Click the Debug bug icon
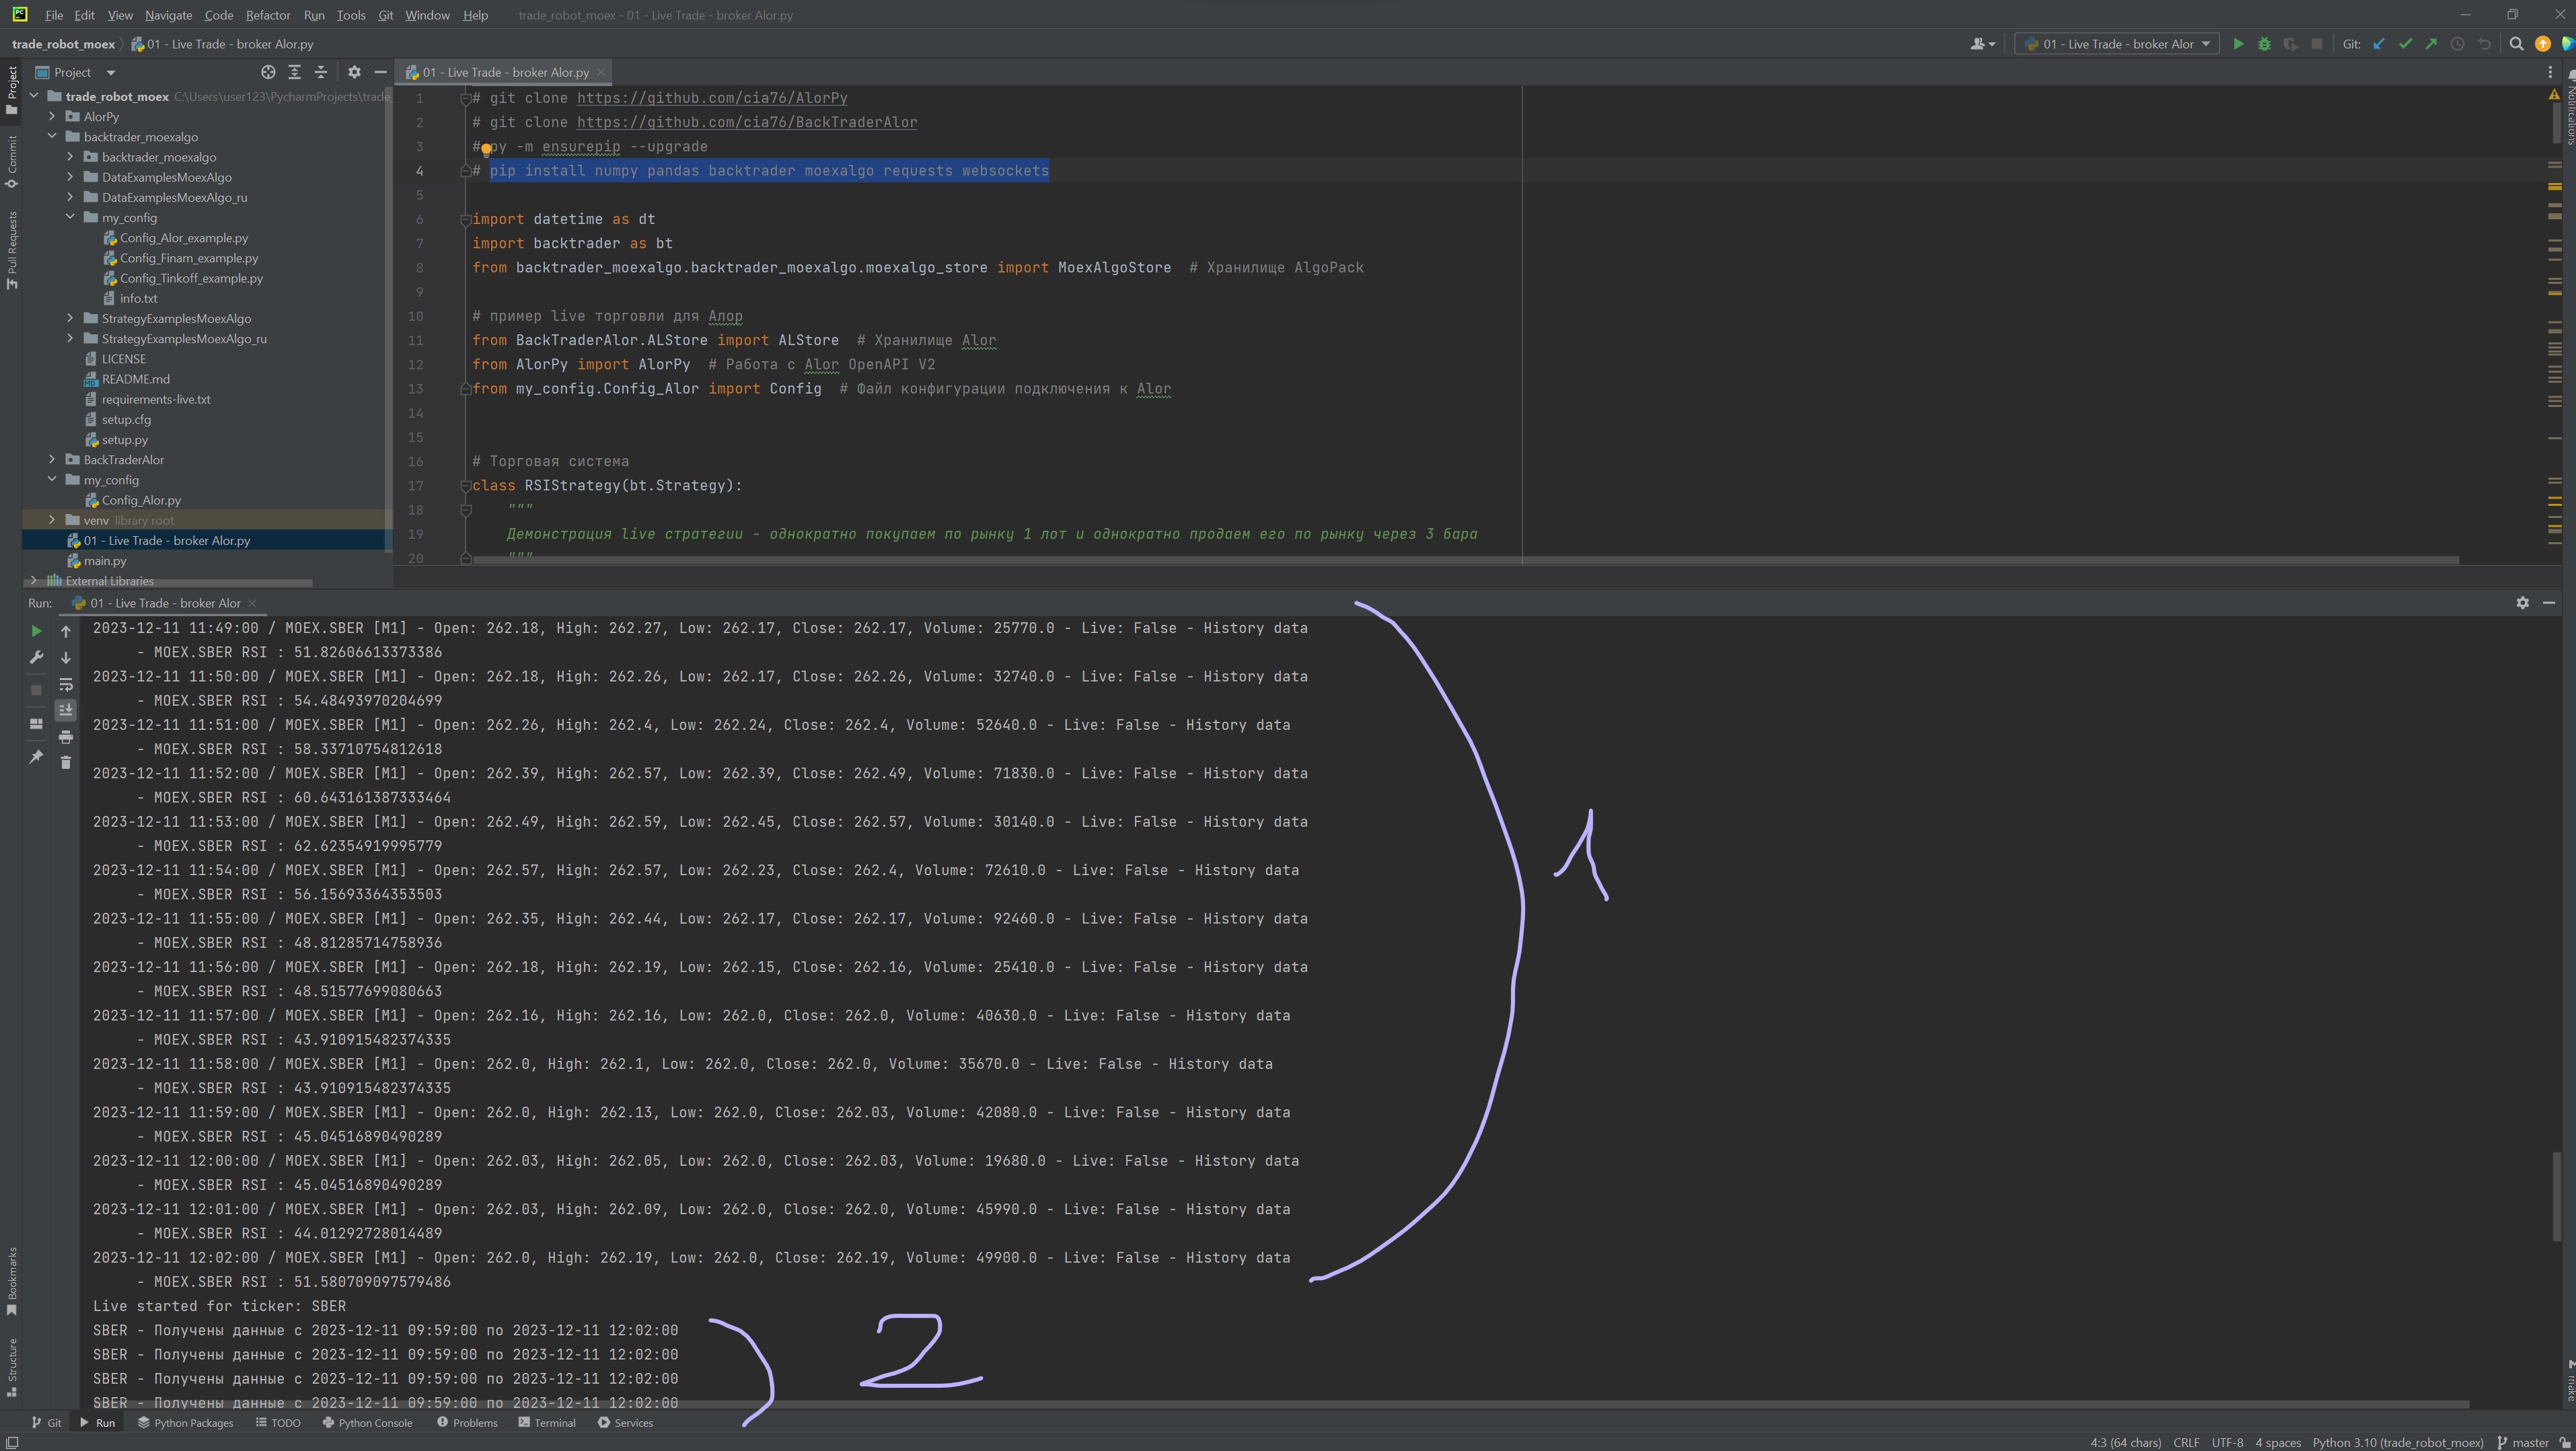 point(2264,44)
